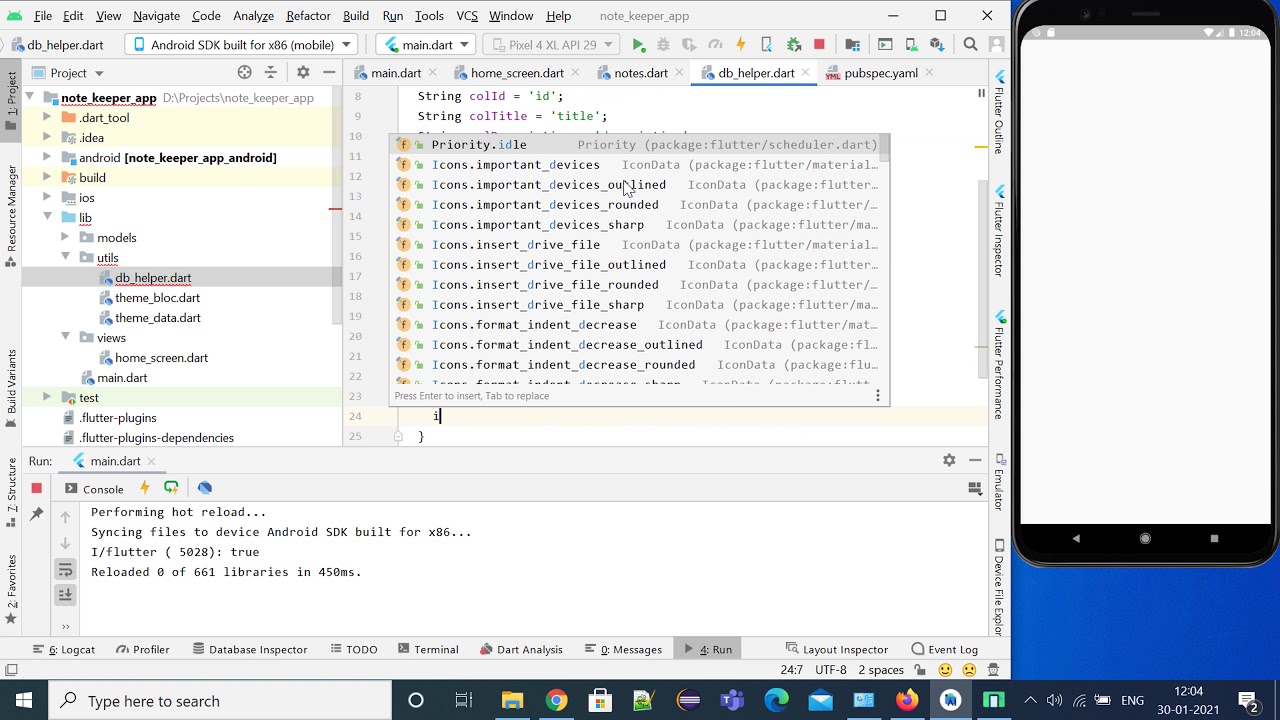Stop process in Run panel
The width and height of the screenshot is (1280, 720).
37,488
